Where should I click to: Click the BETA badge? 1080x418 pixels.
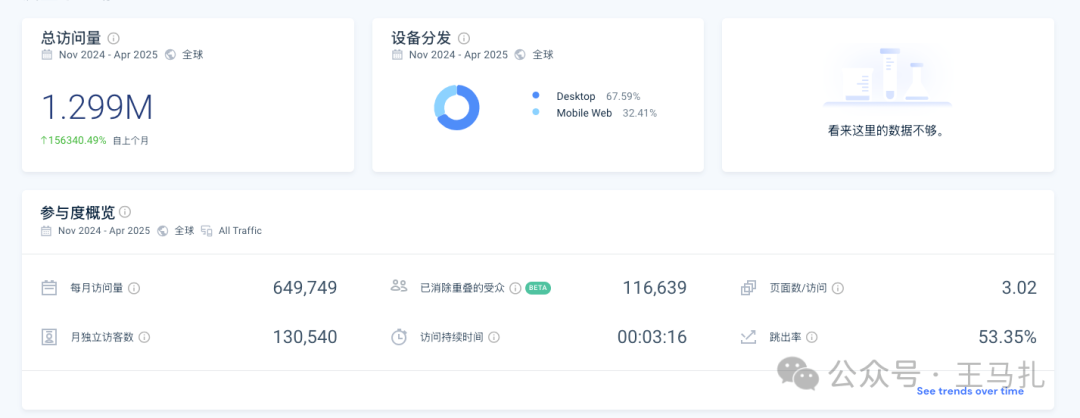[538, 288]
